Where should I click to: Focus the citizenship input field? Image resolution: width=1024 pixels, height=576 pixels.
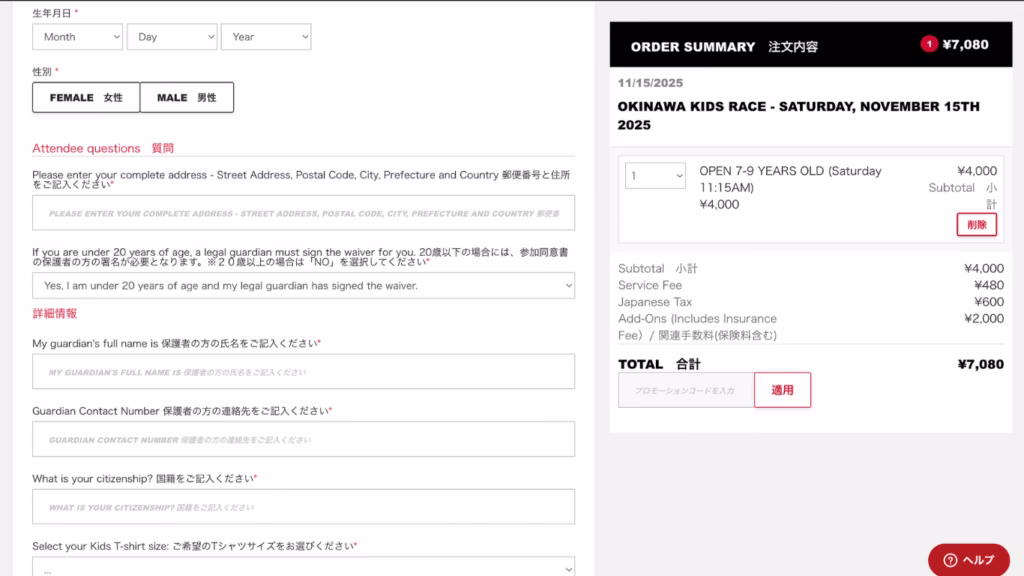[x=304, y=507]
